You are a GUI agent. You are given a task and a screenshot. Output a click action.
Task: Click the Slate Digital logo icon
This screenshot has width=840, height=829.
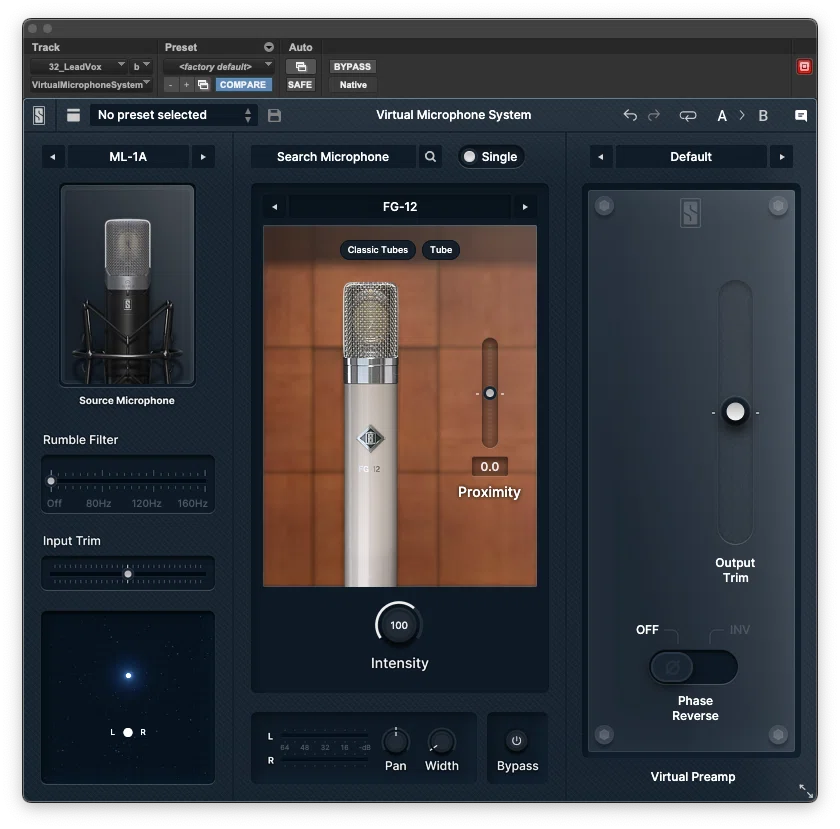point(39,115)
